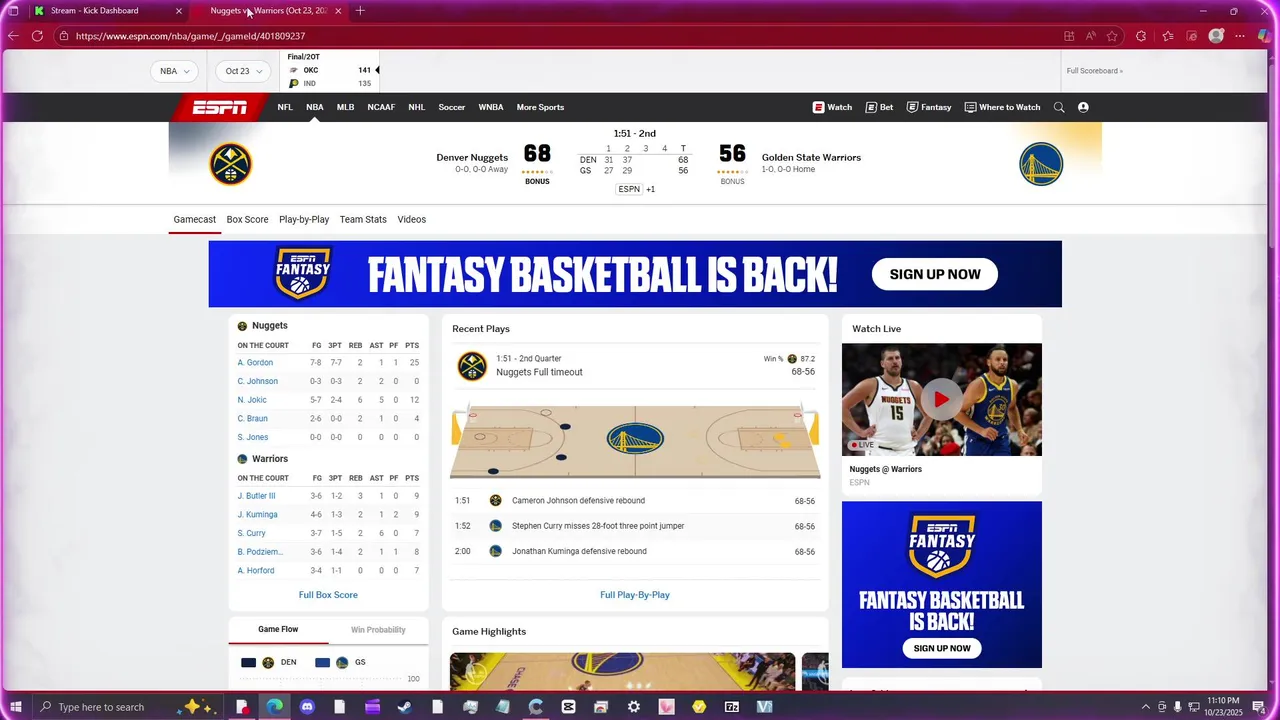
Task: Click the read aloud icon in address bar
Action: (x=1090, y=36)
